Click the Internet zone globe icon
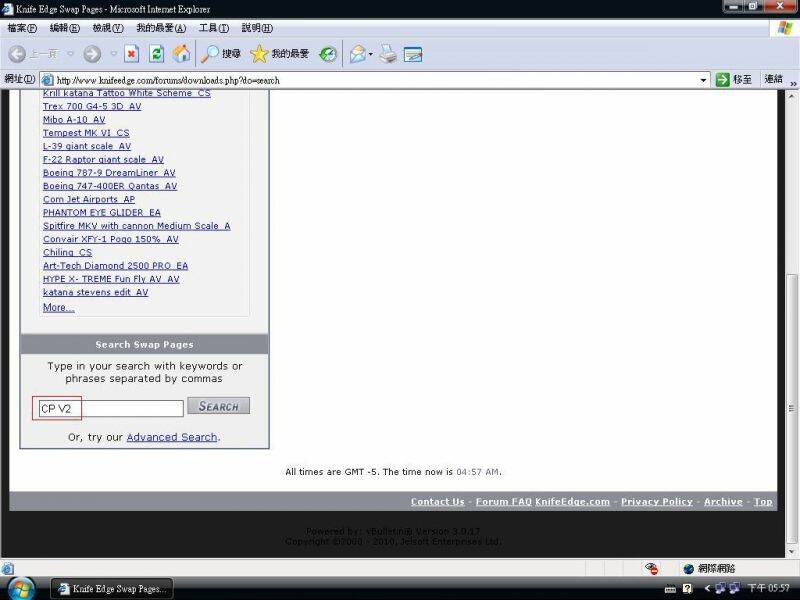The height and width of the screenshot is (600, 800). tap(689, 568)
